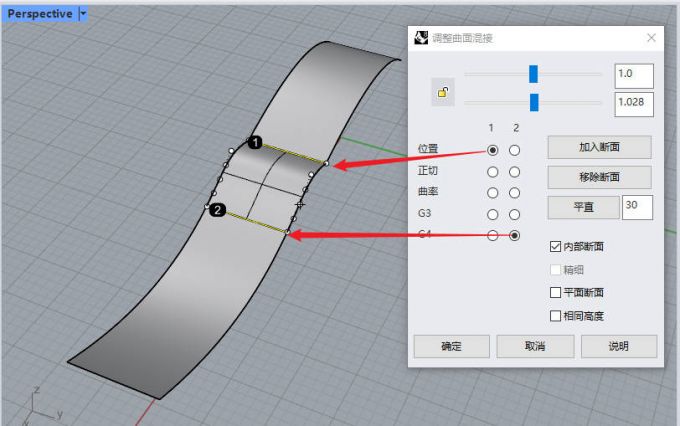
Task: Click the 1.028 value input field
Action: [x=634, y=105]
